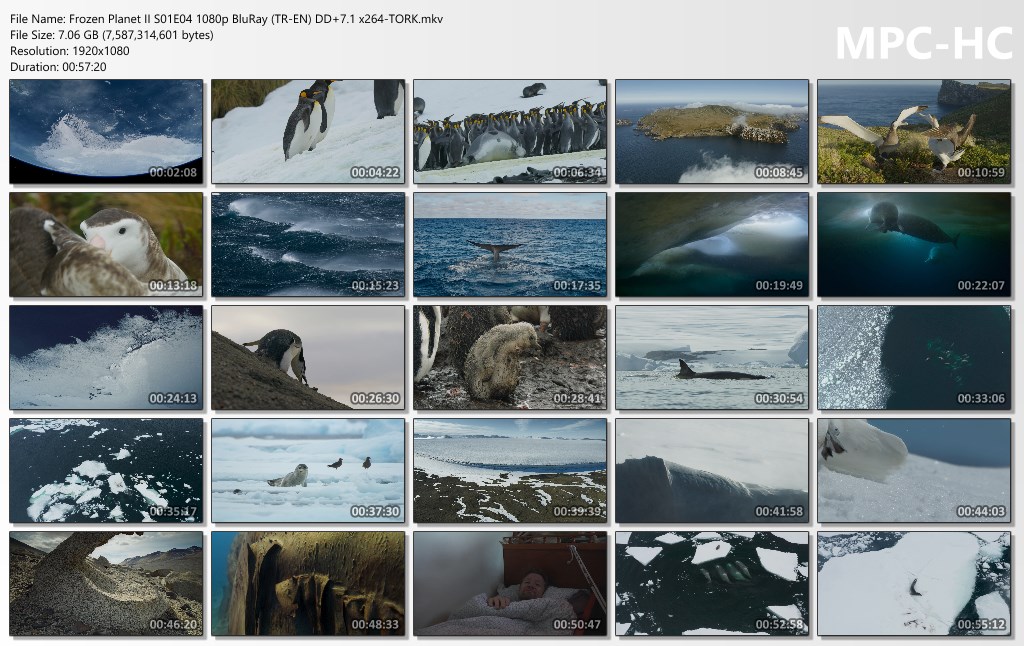Select the orca thumbnail at 00:30:54
This screenshot has width=1024, height=646.
(712, 357)
